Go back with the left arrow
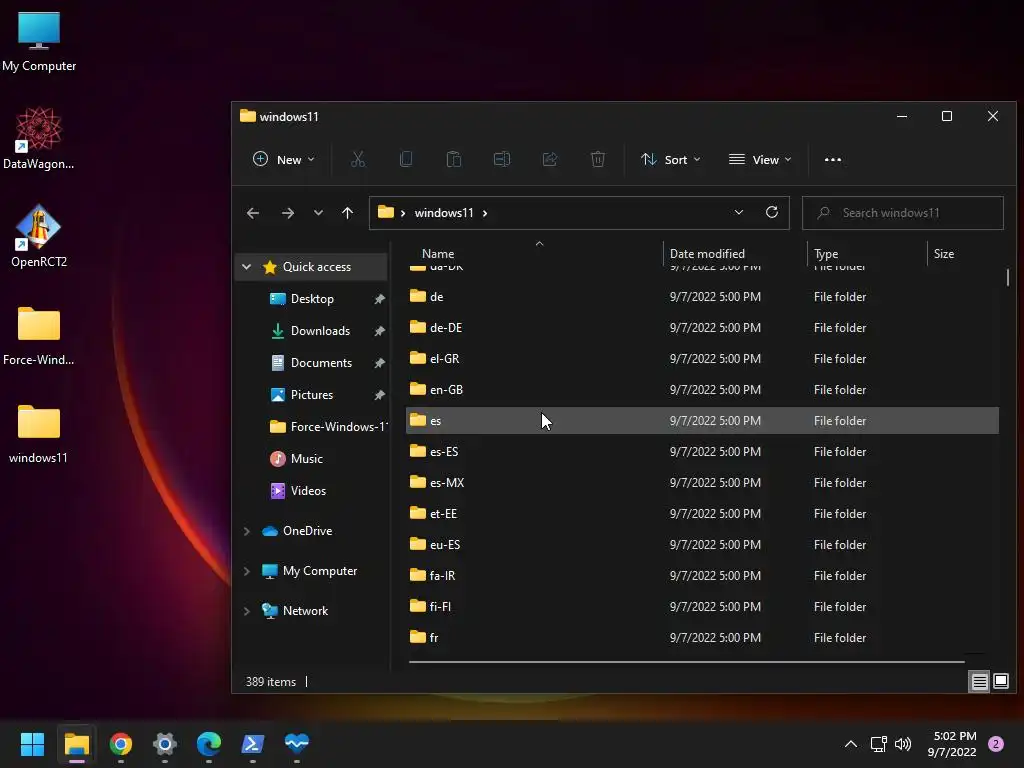The width and height of the screenshot is (1024, 768). click(253, 213)
